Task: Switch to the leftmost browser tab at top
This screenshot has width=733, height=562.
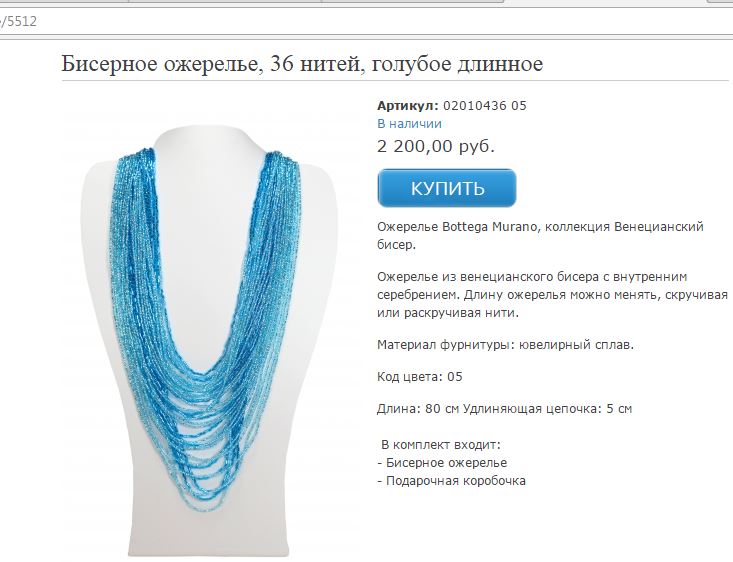Action: tap(63, 2)
